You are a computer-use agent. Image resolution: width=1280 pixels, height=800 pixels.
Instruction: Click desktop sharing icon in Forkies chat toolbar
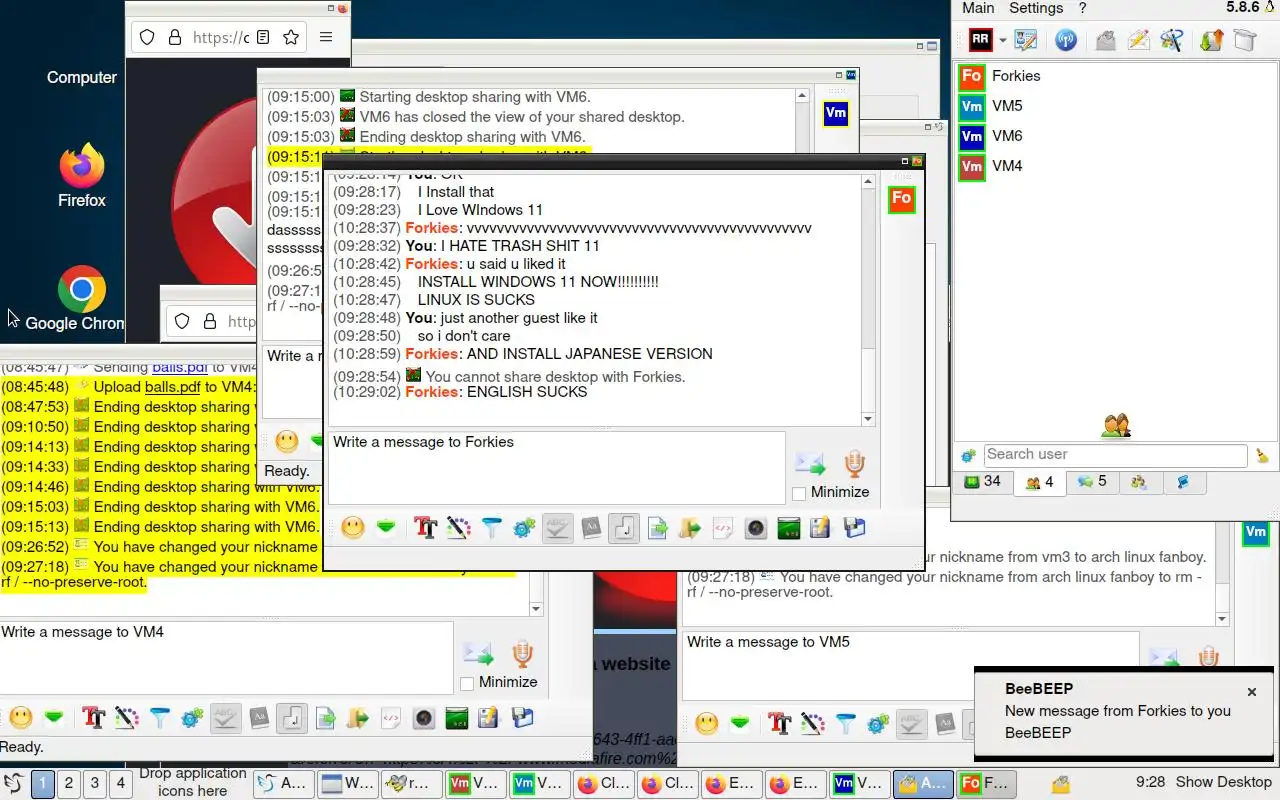[788, 528]
